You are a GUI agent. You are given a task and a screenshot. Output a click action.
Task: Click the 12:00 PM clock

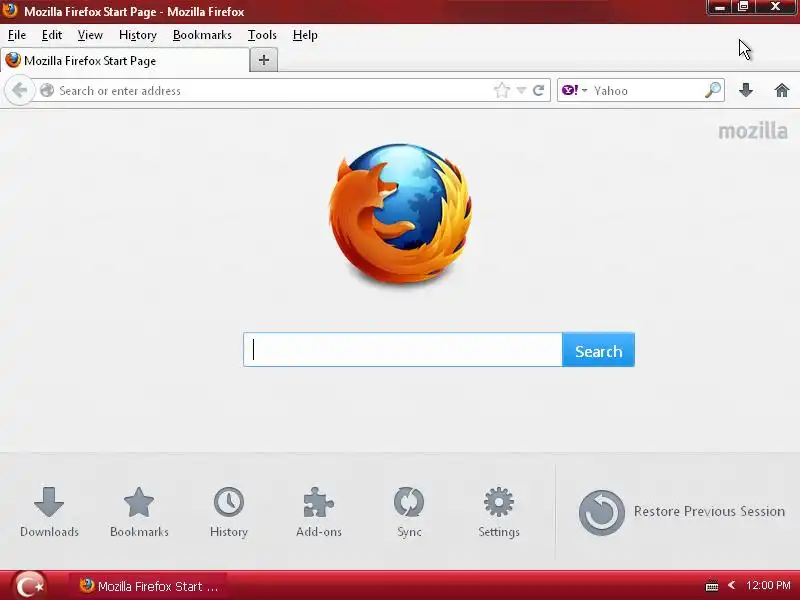[768, 585]
